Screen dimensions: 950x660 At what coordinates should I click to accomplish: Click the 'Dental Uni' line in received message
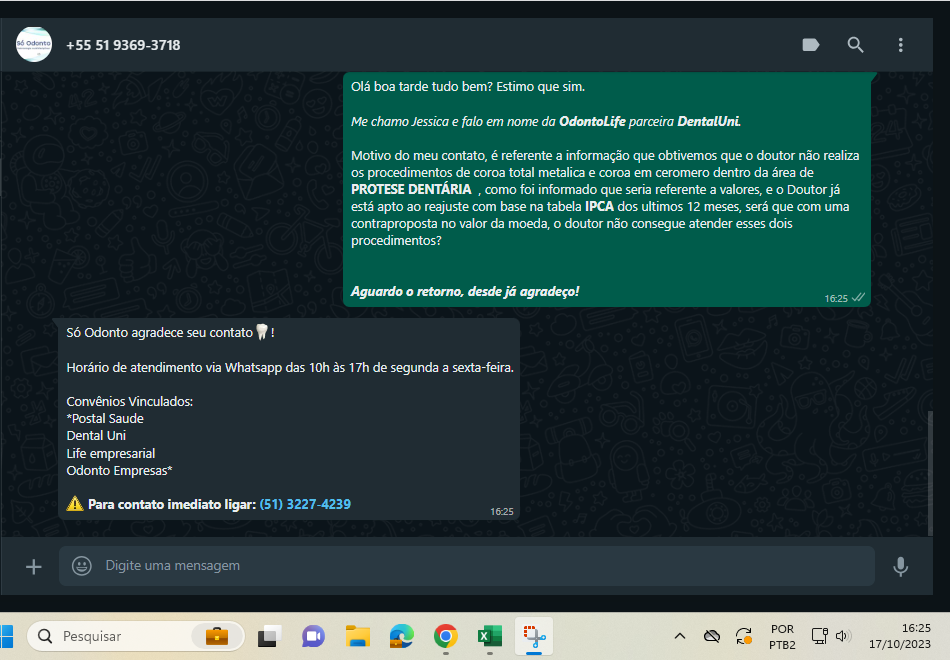(x=96, y=436)
